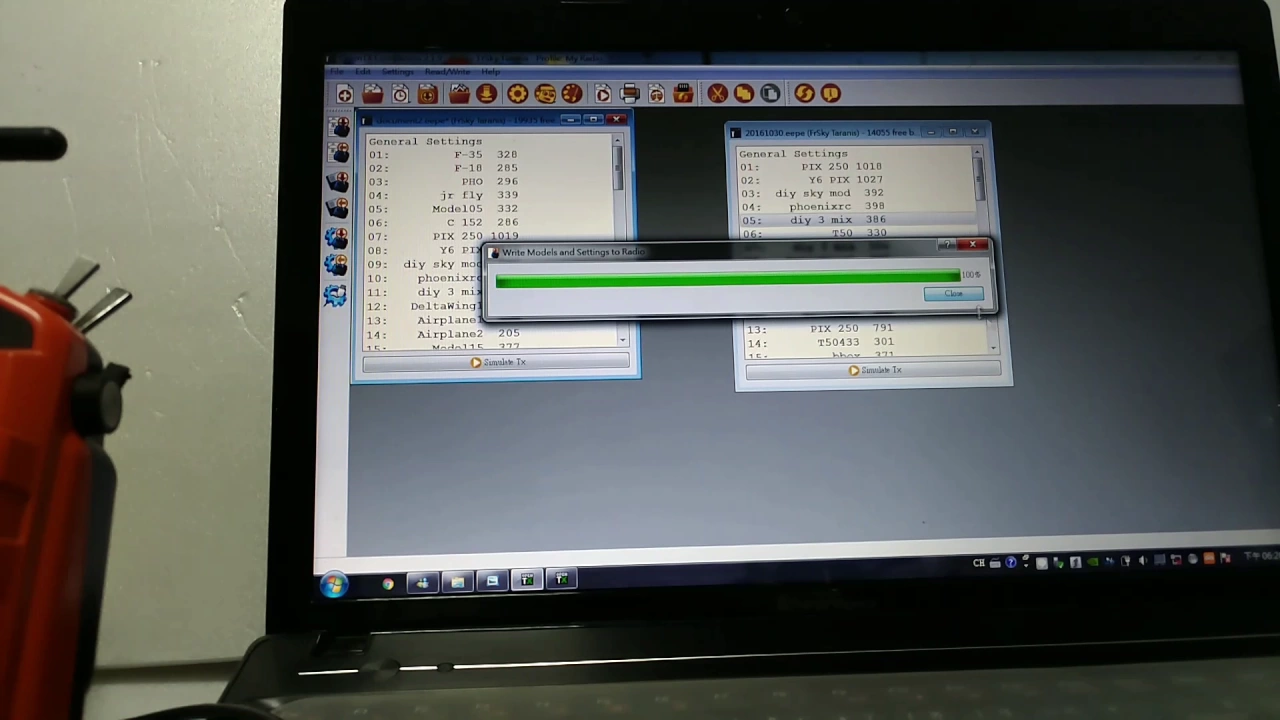
Task: Click the Print toolbar icon
Action: (x=630, y=94)
